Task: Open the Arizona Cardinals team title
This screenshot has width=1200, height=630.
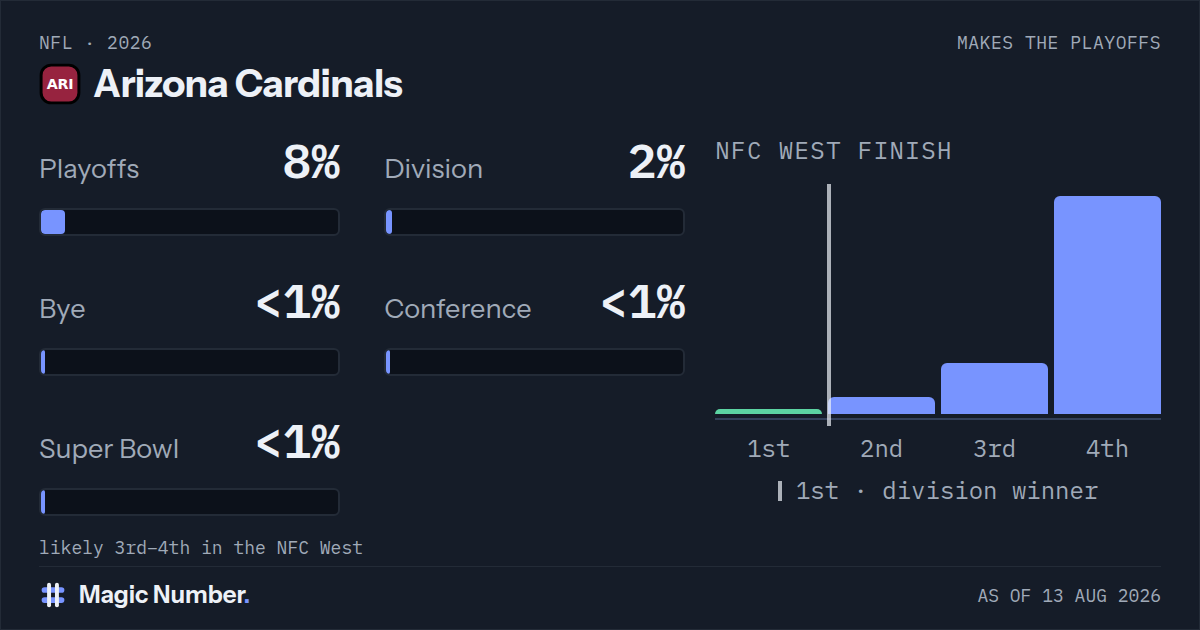Action: (248, 84)
